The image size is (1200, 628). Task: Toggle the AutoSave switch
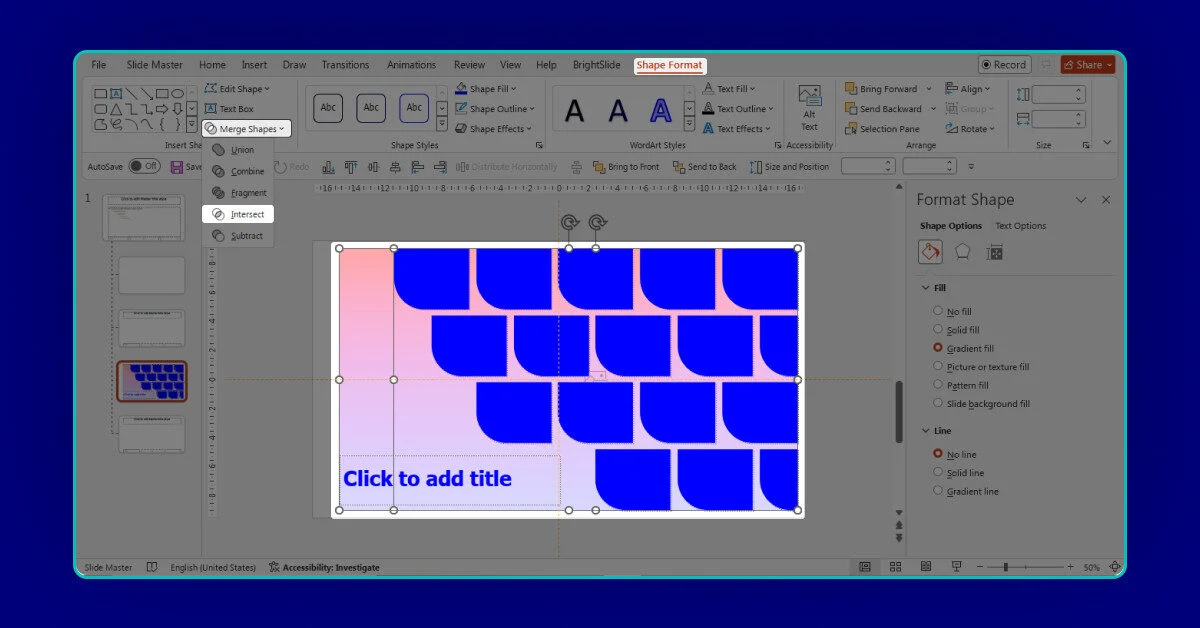tap(144, 166)
